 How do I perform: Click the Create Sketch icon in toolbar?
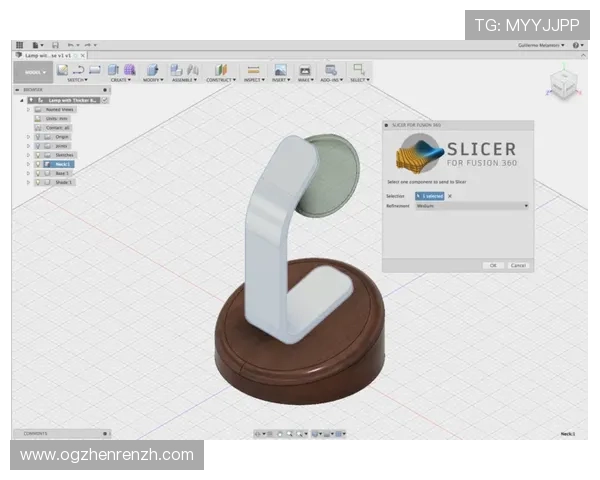63,70
